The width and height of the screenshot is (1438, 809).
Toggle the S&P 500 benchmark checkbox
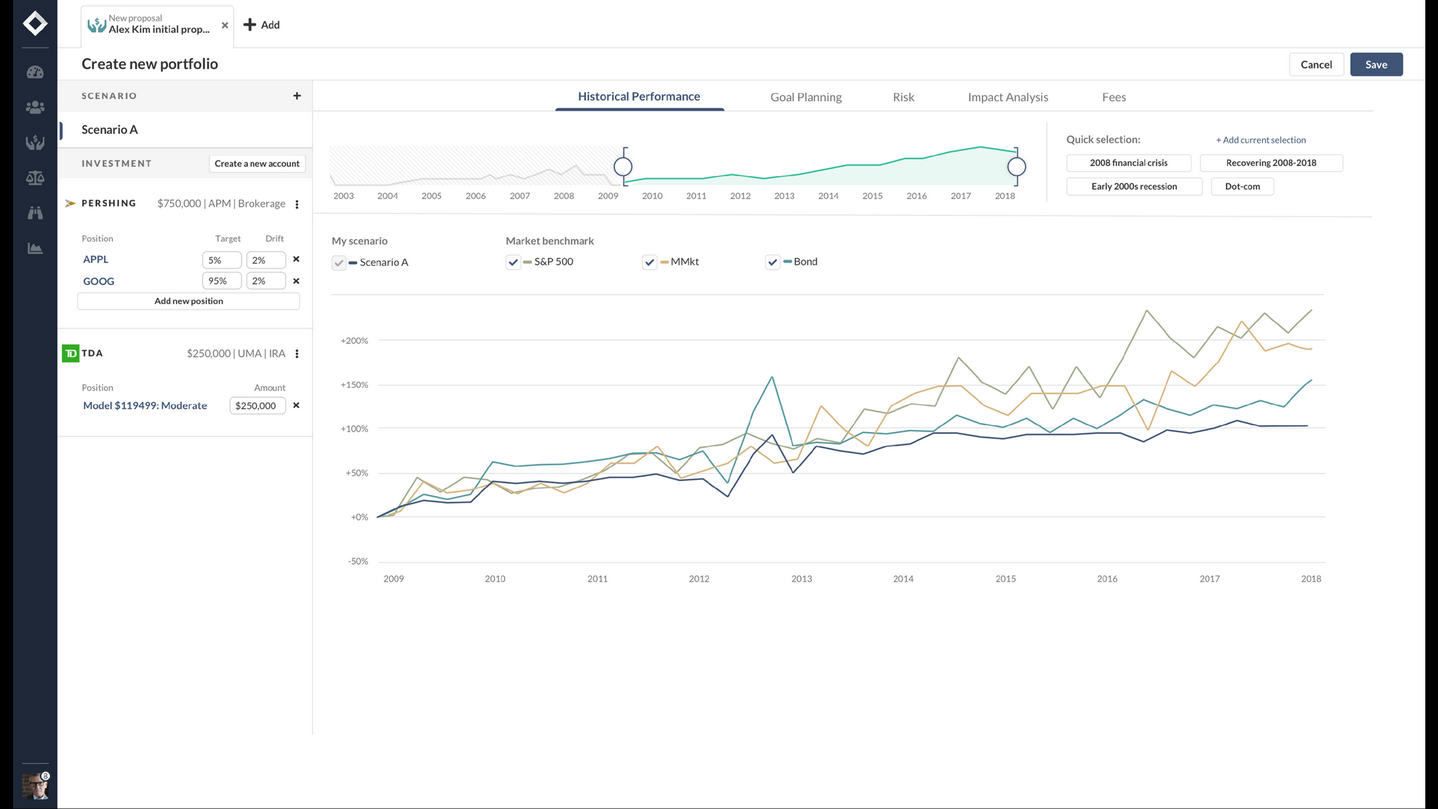pyautogui.click(x=513, y=262)
